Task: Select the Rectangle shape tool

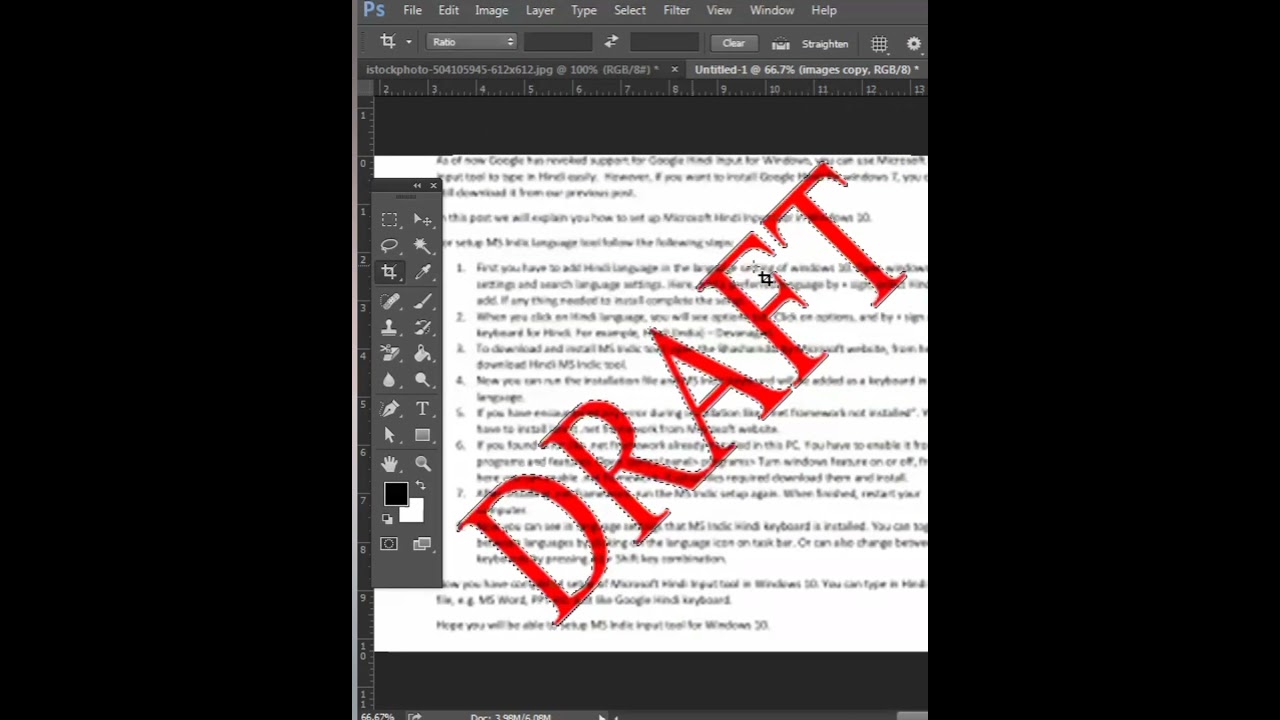Action: [423, 435]
